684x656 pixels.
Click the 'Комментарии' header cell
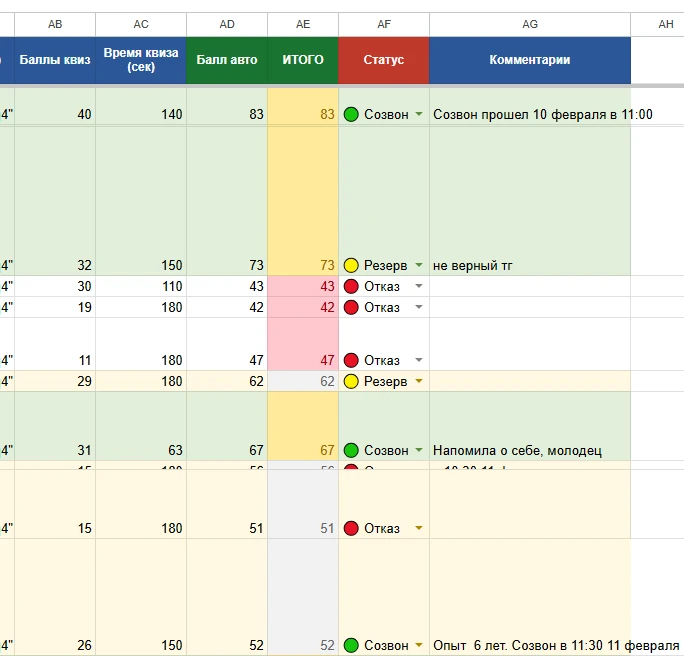coord(530,60)
